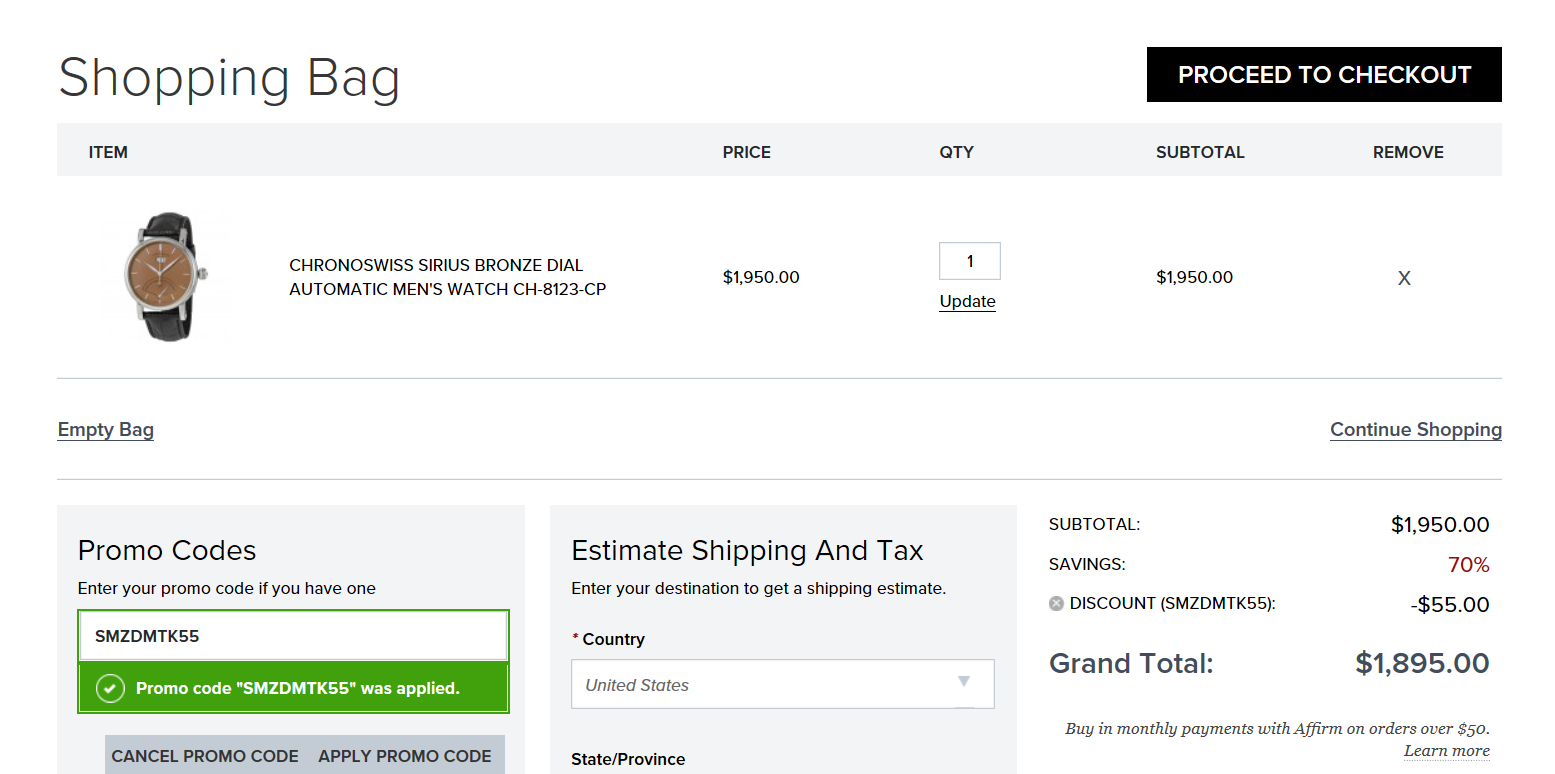Open the Chronoswiss Sirius Bronze Dial product name

[x=448, y=277]
